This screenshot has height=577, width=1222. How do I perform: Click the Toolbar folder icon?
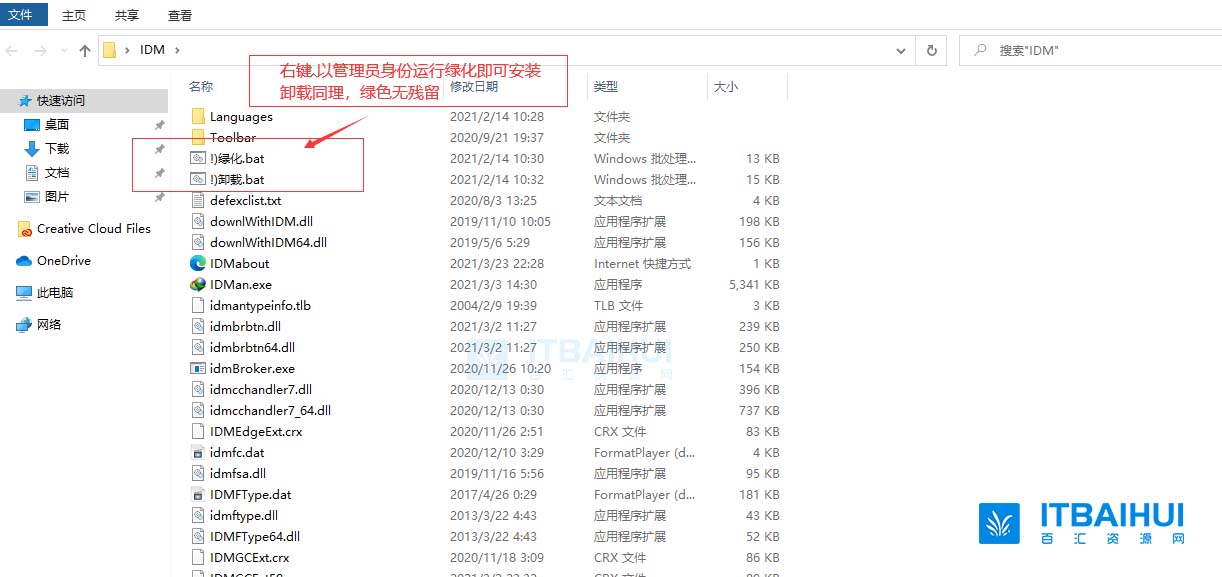[198, 138]
